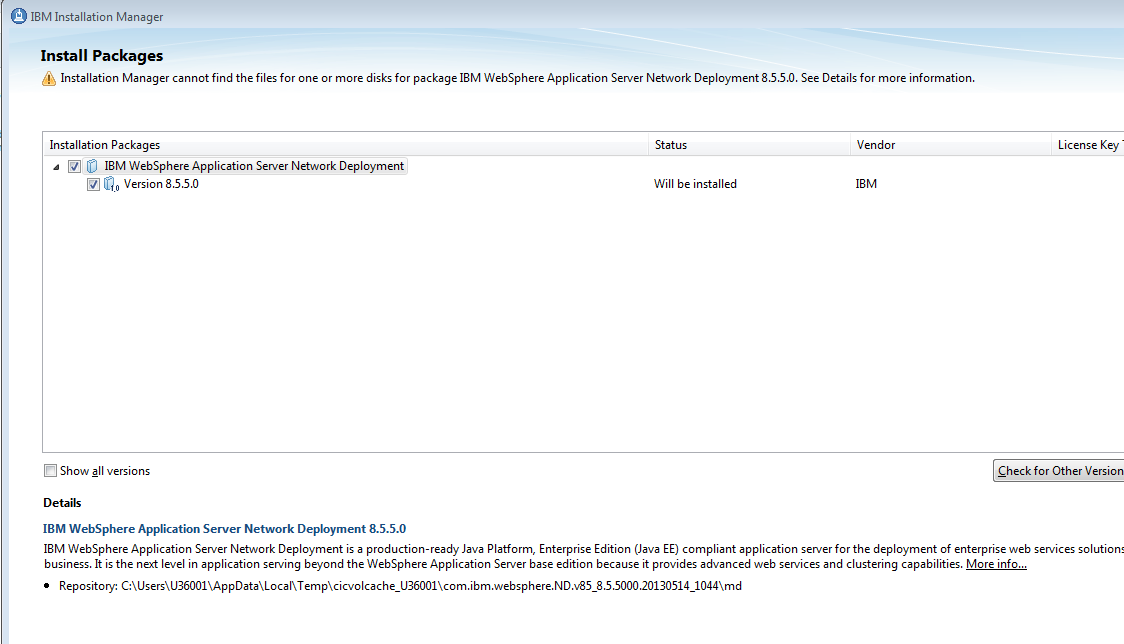Click the License Key column header
Screen dimensions: 1124x644
(x=1087, y=144)
